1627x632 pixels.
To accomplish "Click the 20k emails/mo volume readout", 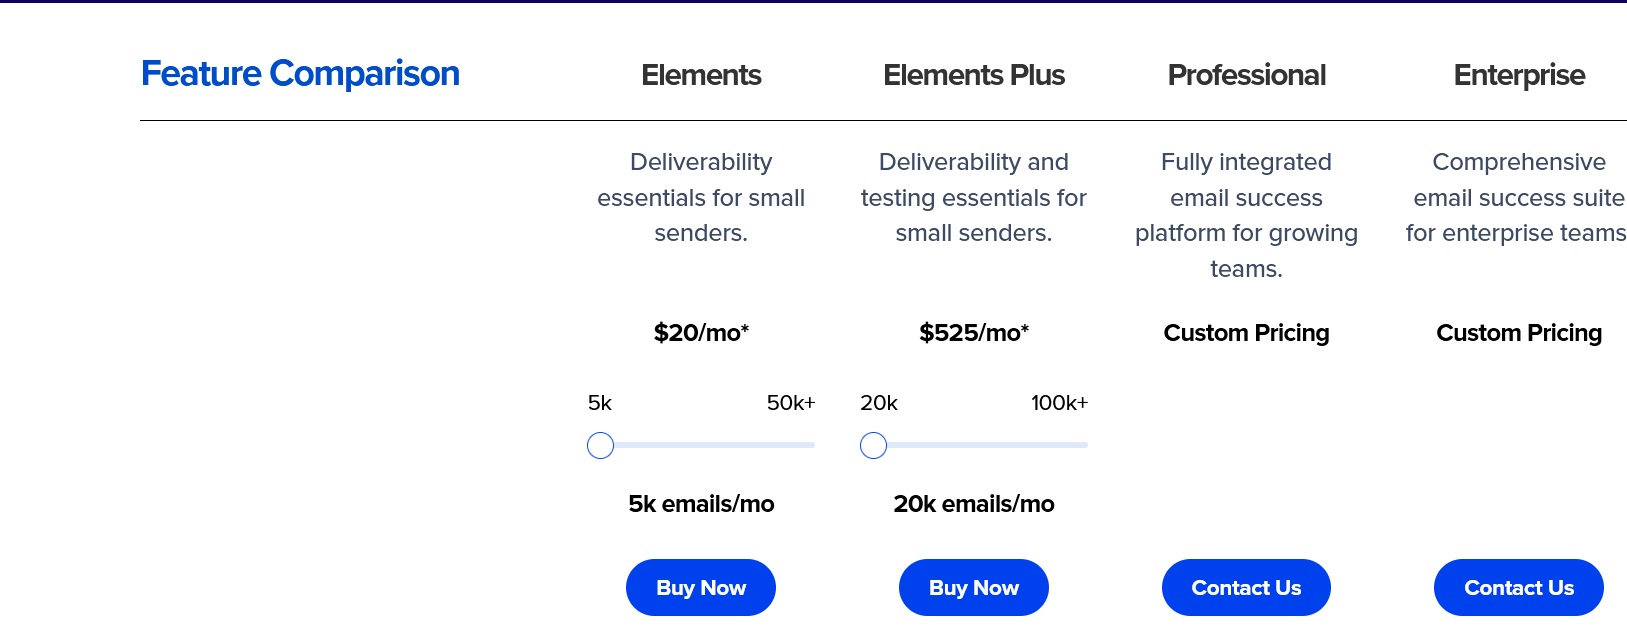I will coord(974,504).
